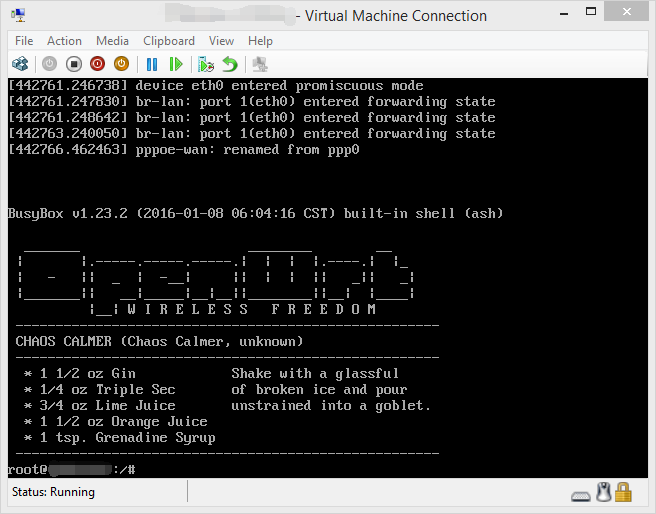Click the enhanced session toolbar icon
Viewport: 656px width, 514px height.
coord(260,64)
